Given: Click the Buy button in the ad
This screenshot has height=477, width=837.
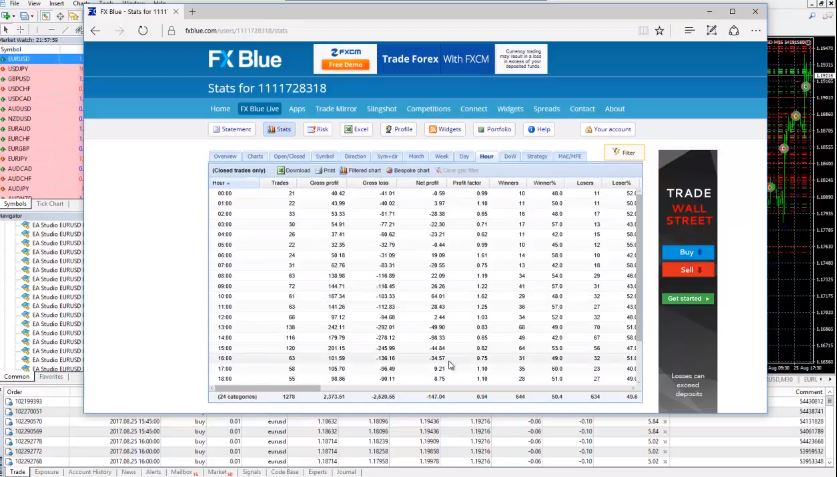Looking at the screenshot, I should (x=688, y=252).
